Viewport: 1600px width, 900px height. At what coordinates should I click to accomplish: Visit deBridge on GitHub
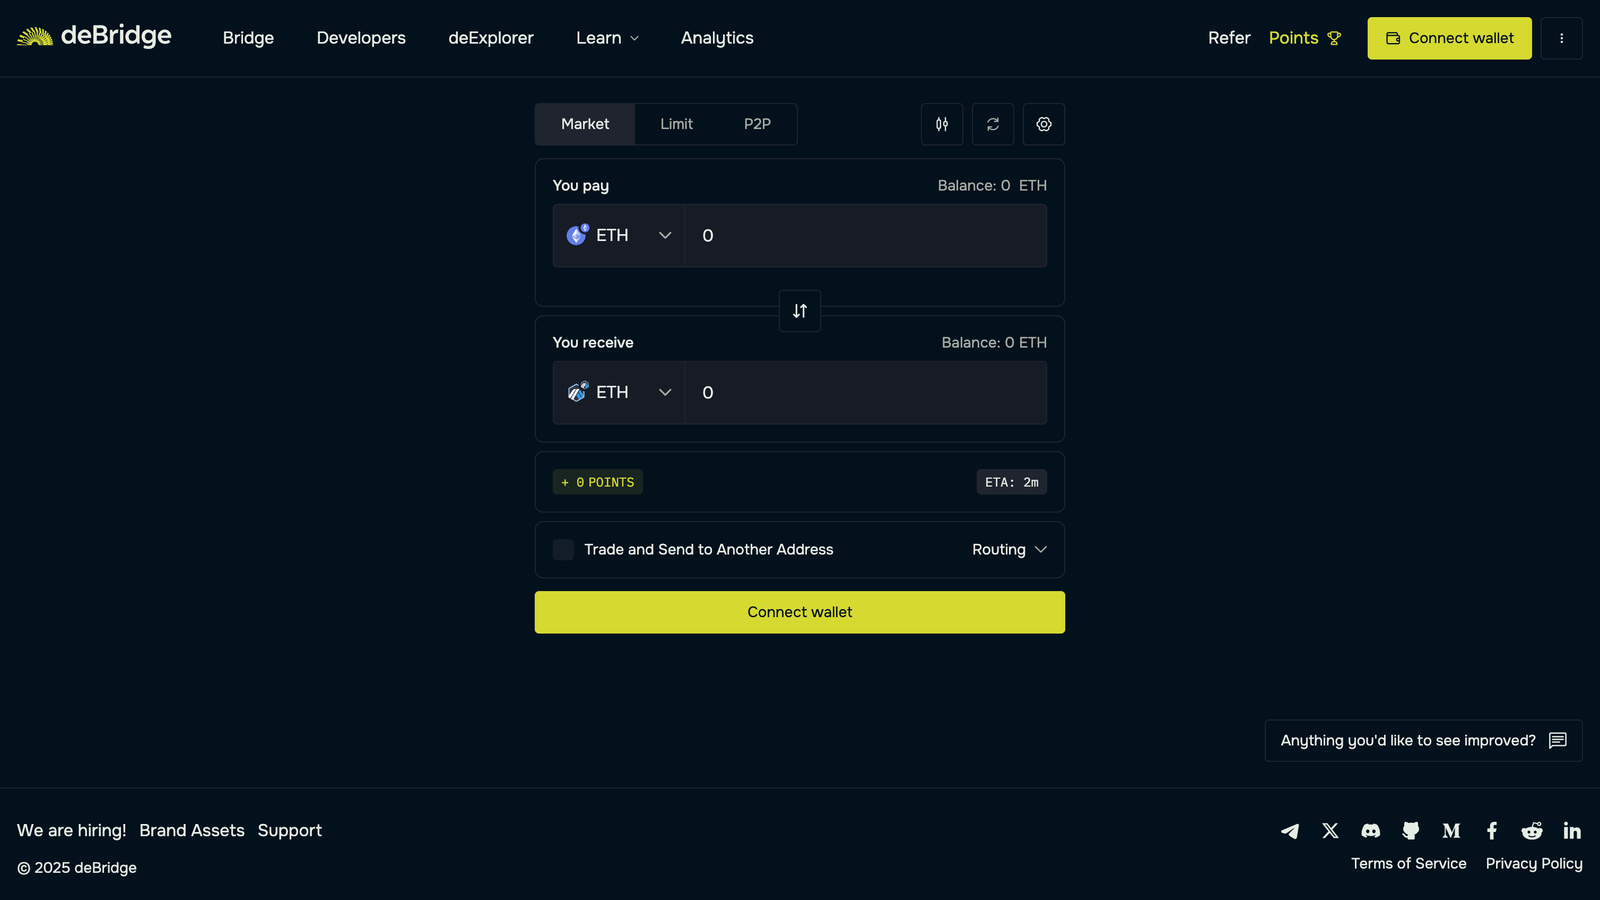tap(1410, 830)
